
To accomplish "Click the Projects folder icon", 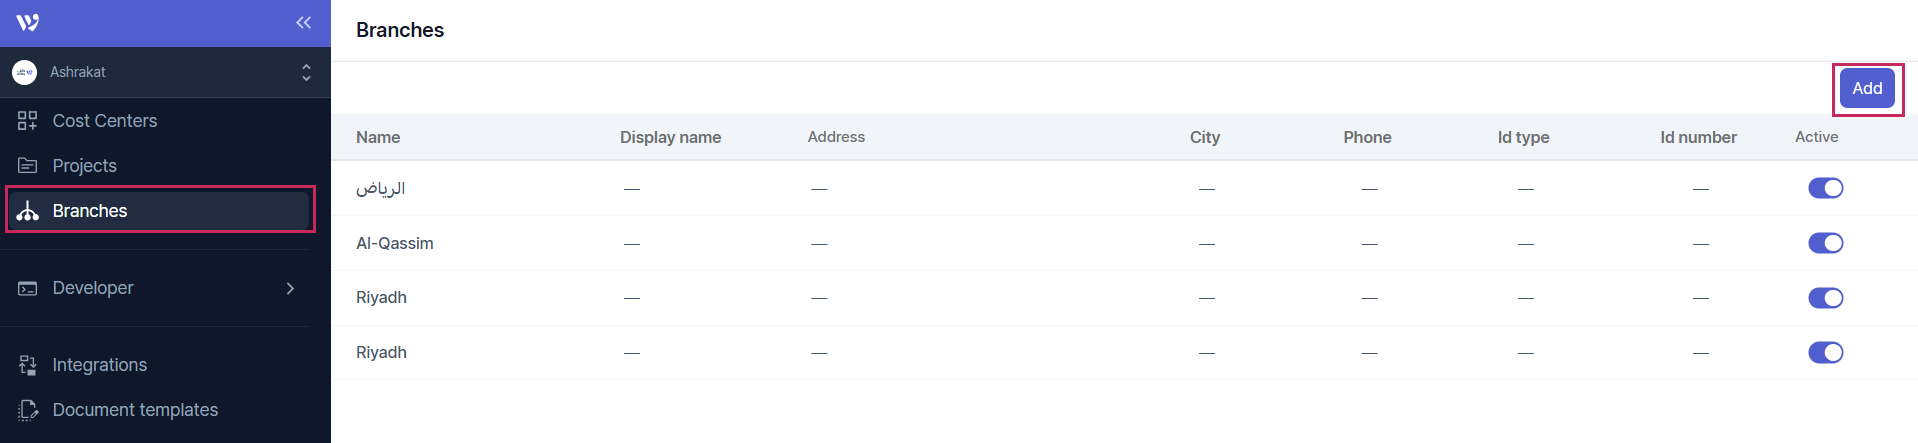I will [x=28, y=166].
